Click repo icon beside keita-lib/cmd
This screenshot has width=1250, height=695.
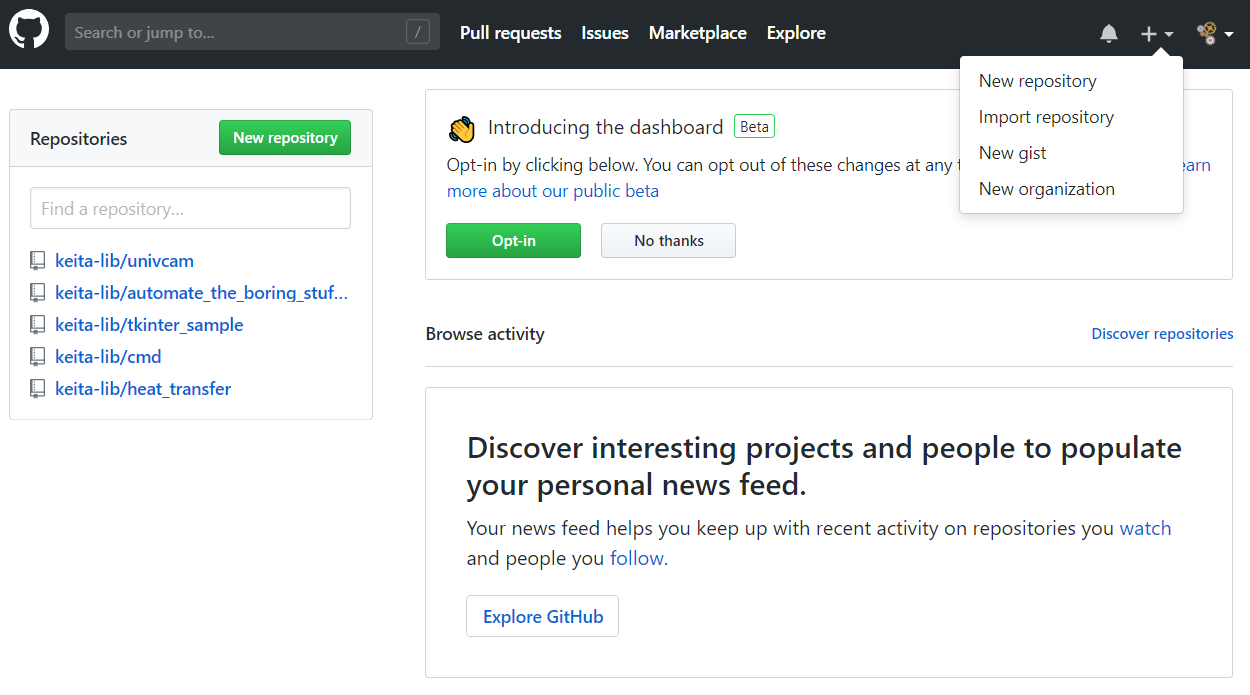(38, 357)
